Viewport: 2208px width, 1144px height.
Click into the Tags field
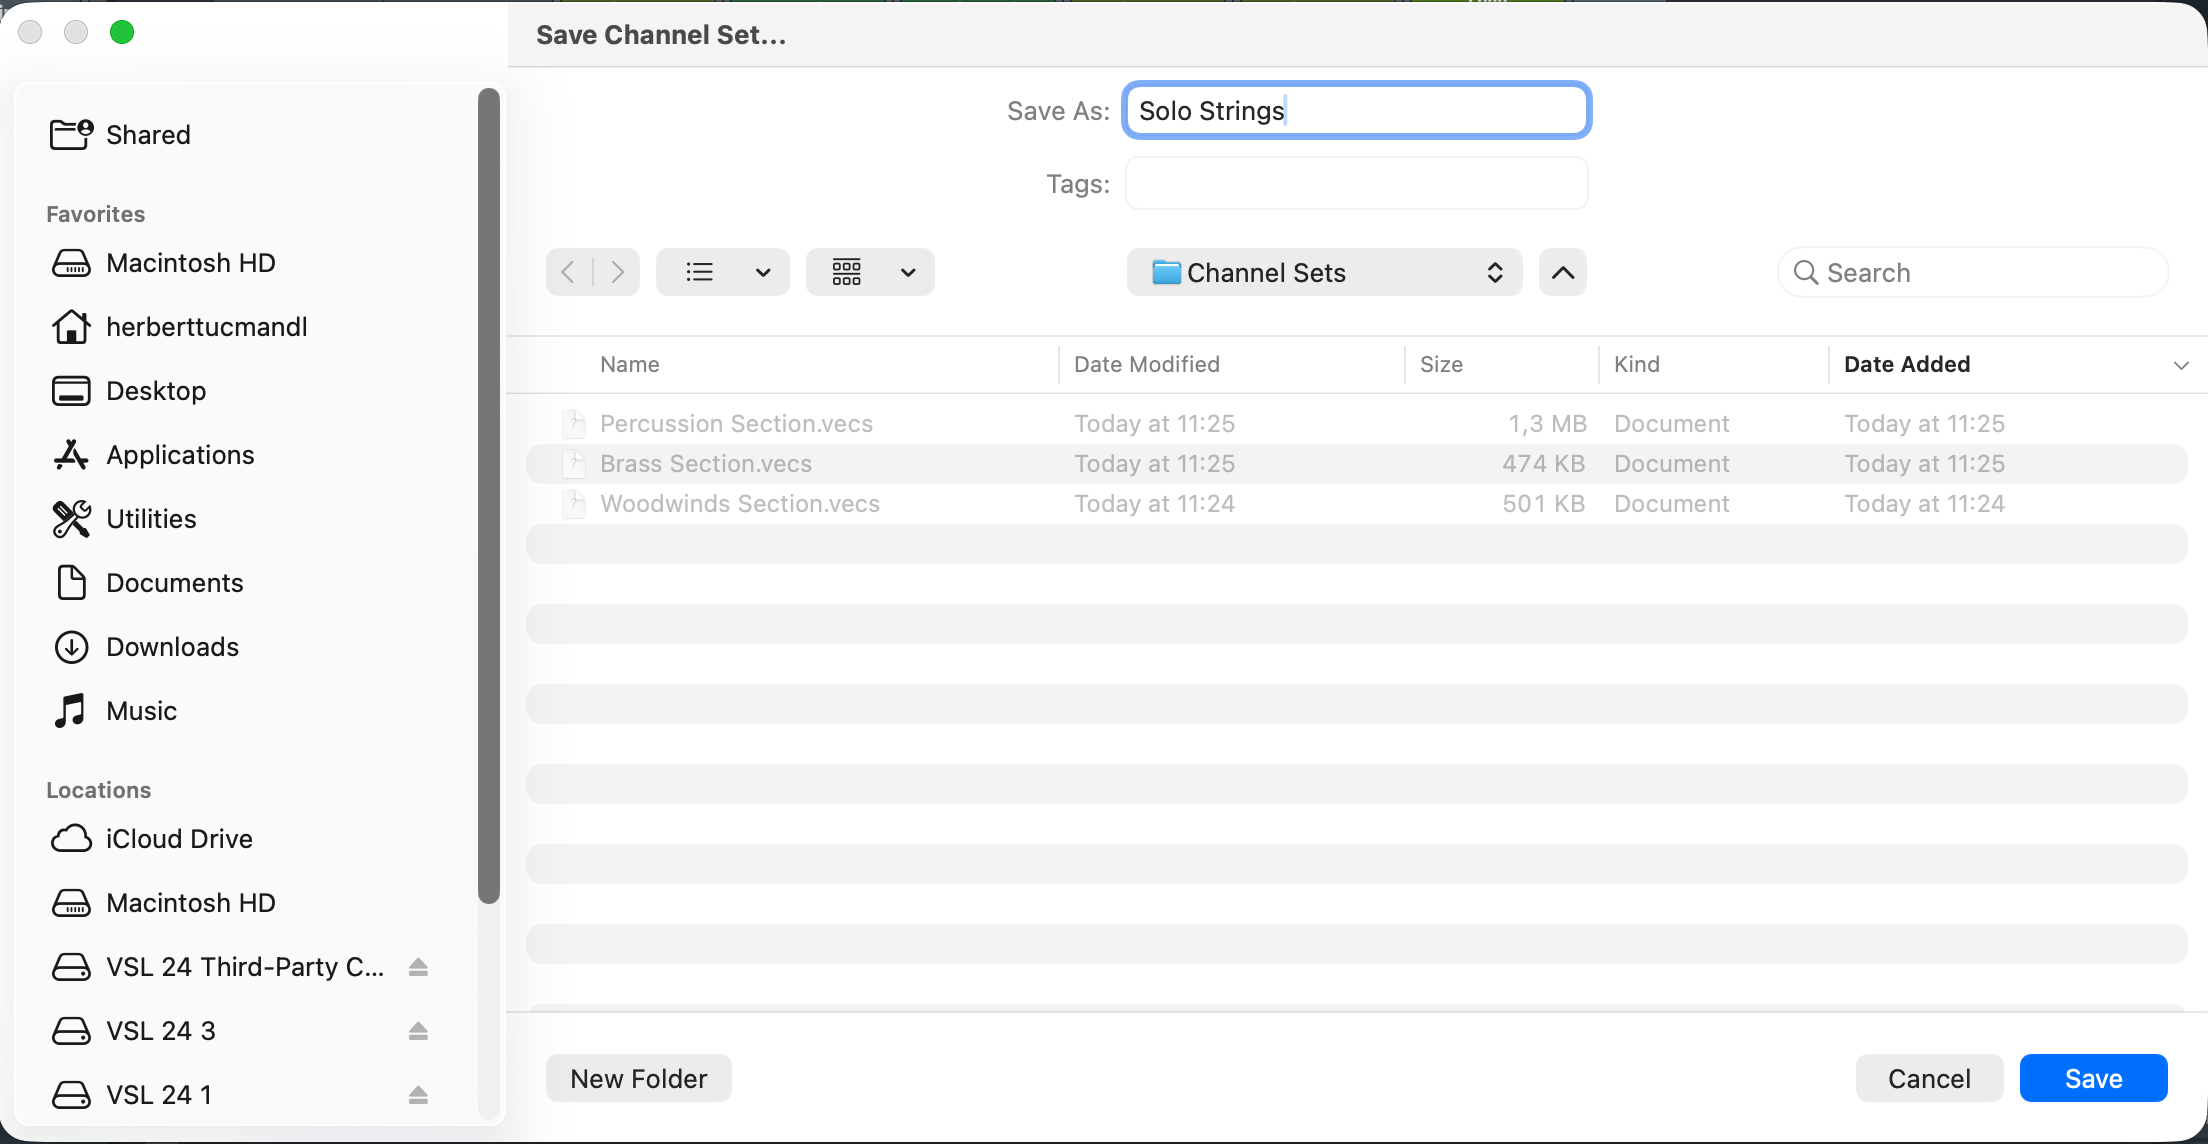(1356, 184)
